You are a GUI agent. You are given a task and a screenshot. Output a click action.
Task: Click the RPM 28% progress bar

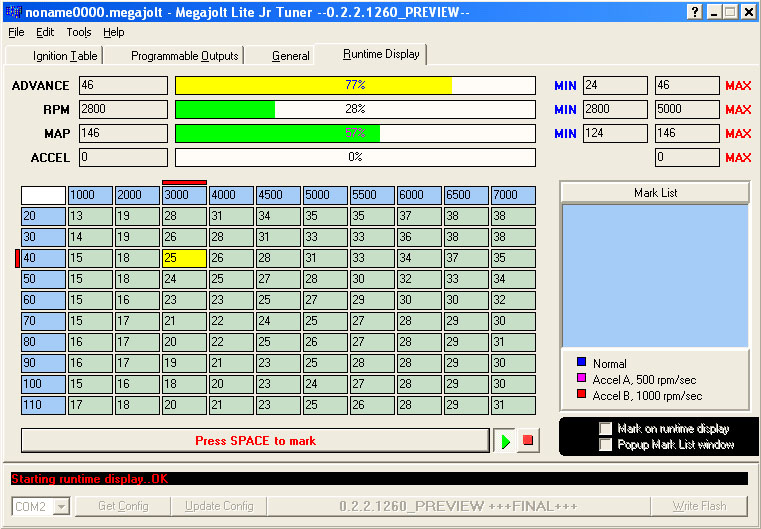click(x=355, y=109)
